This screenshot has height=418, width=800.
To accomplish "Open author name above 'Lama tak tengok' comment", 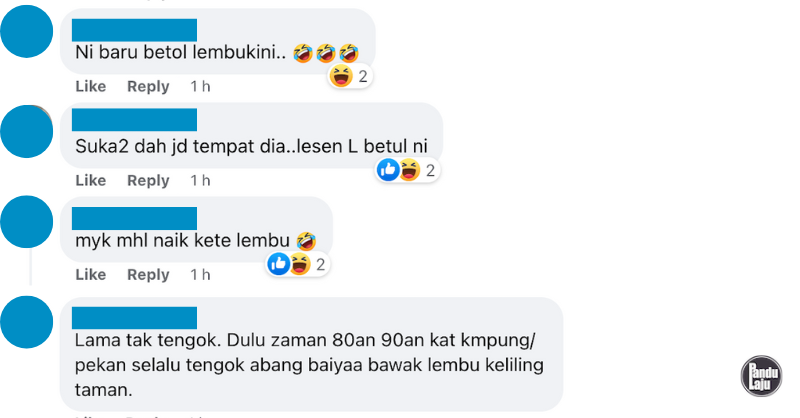I will point(134,317).
